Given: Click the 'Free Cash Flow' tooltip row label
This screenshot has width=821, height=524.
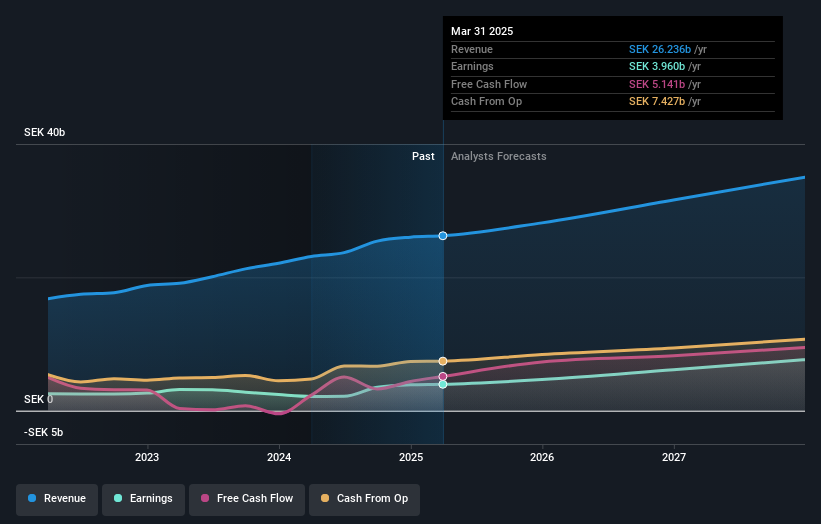Looking at the screenshot, I should point(489,84).
